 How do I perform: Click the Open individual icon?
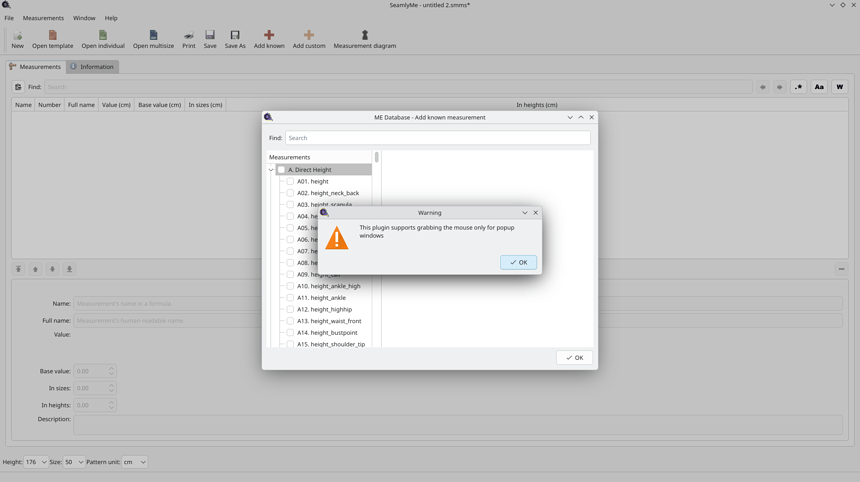pyautogui.click(x=103, y=39)
